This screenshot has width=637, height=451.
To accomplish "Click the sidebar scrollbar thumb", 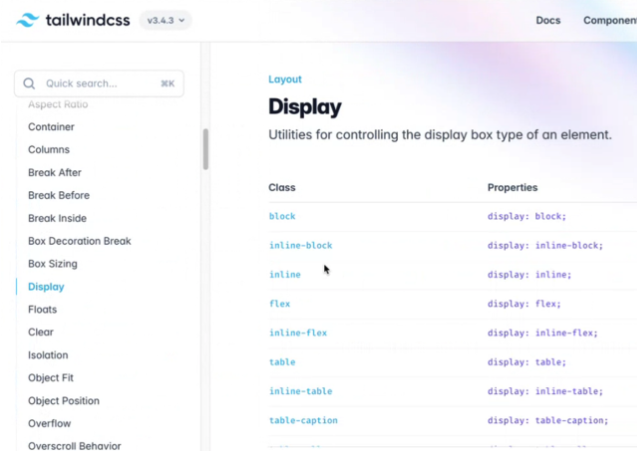I will click(x=206, y=149).
